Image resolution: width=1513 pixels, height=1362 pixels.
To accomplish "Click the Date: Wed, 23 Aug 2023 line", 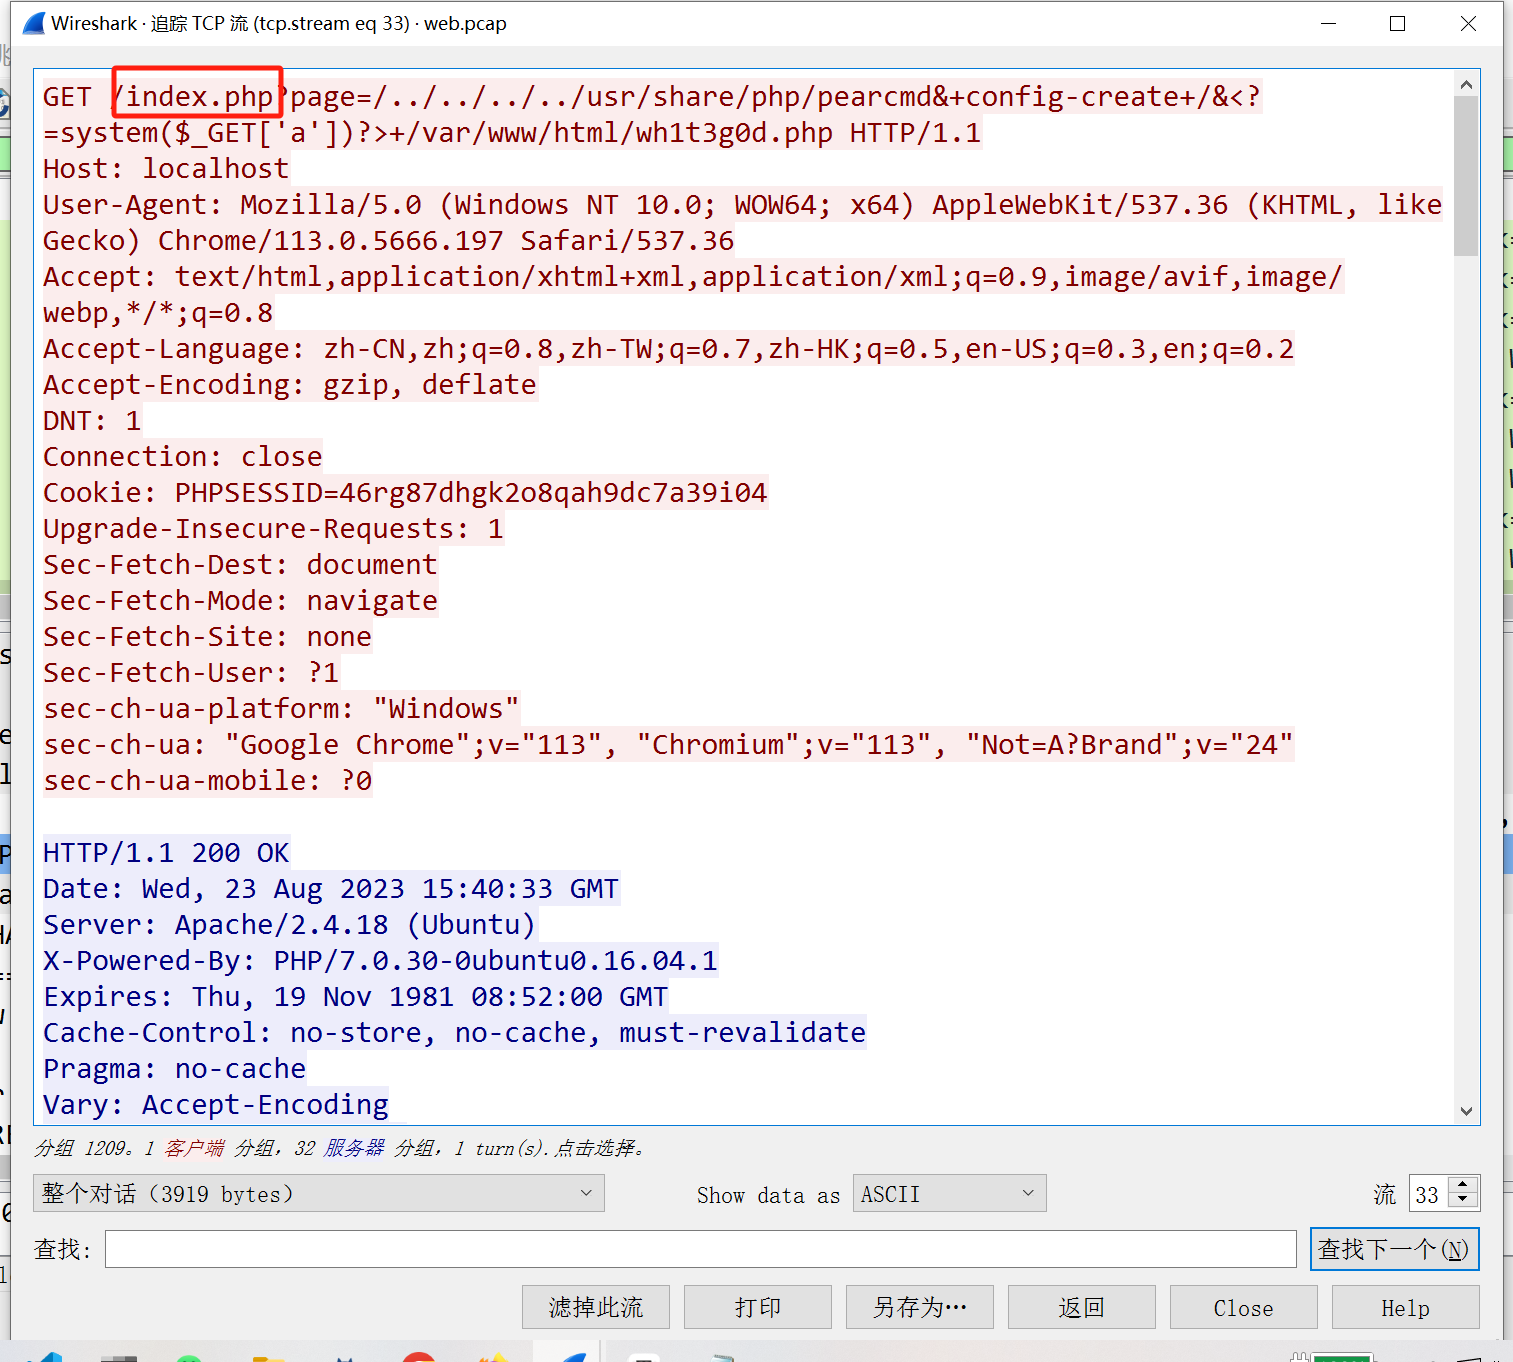I will [331, 888].
